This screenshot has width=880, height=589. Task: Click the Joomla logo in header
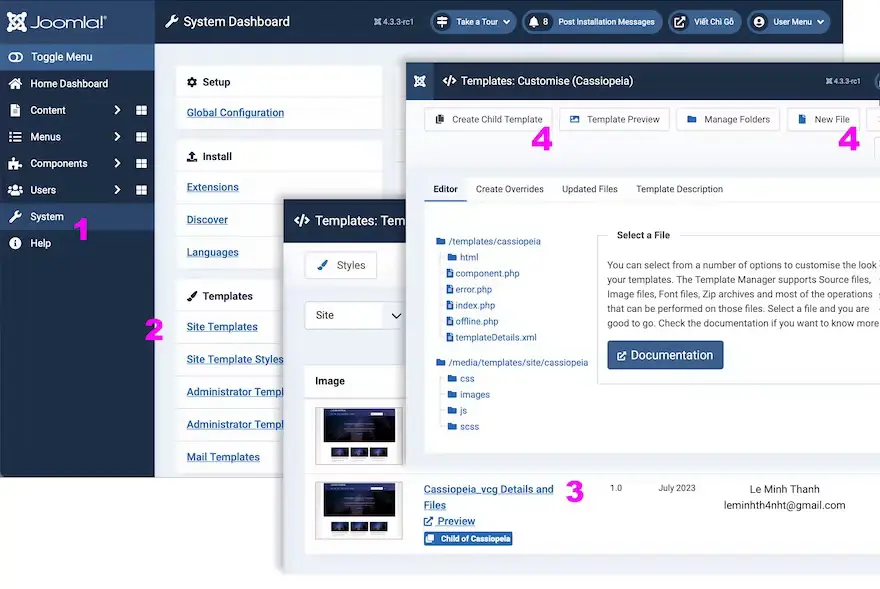click(x=56, y=21)
